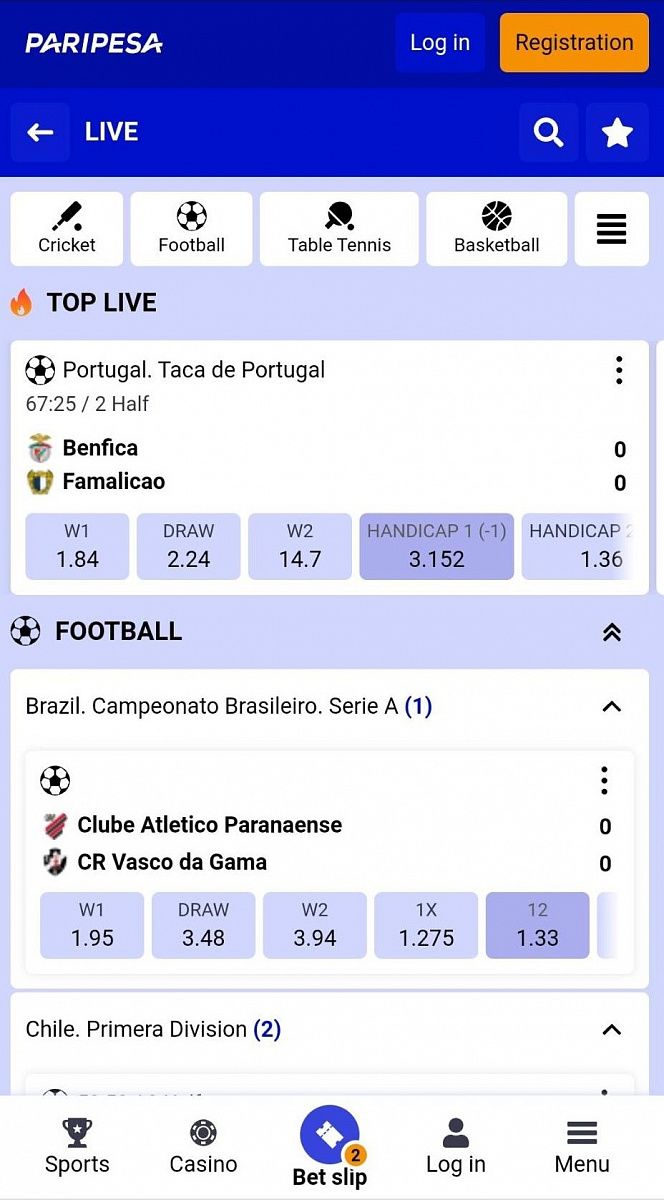Image resolution: width=664 pixels, height=1200 pixels.
Task: Go back using the left arrow
Action: pos(40,132)
